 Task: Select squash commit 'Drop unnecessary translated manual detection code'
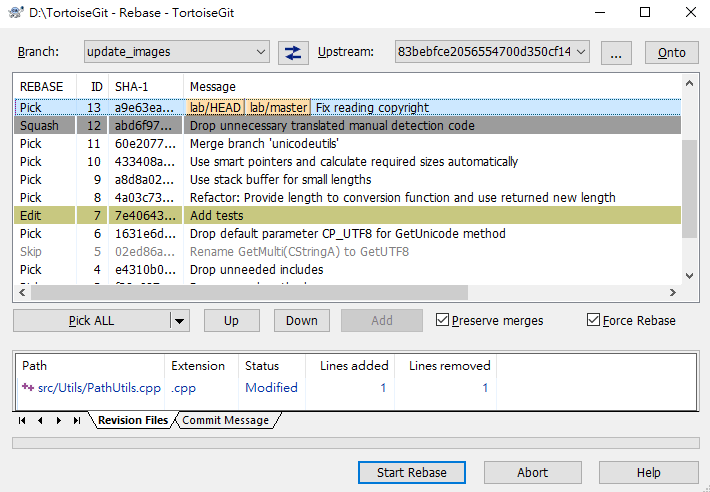(x=348, y=125)
